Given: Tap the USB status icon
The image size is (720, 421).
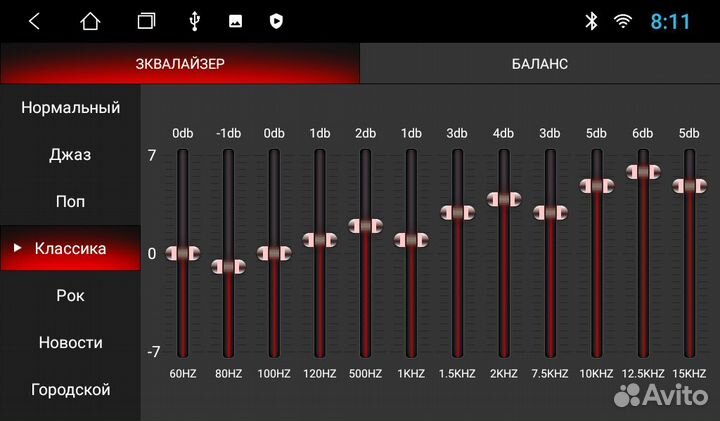Looking at the screenshot, I should point(194,21).
